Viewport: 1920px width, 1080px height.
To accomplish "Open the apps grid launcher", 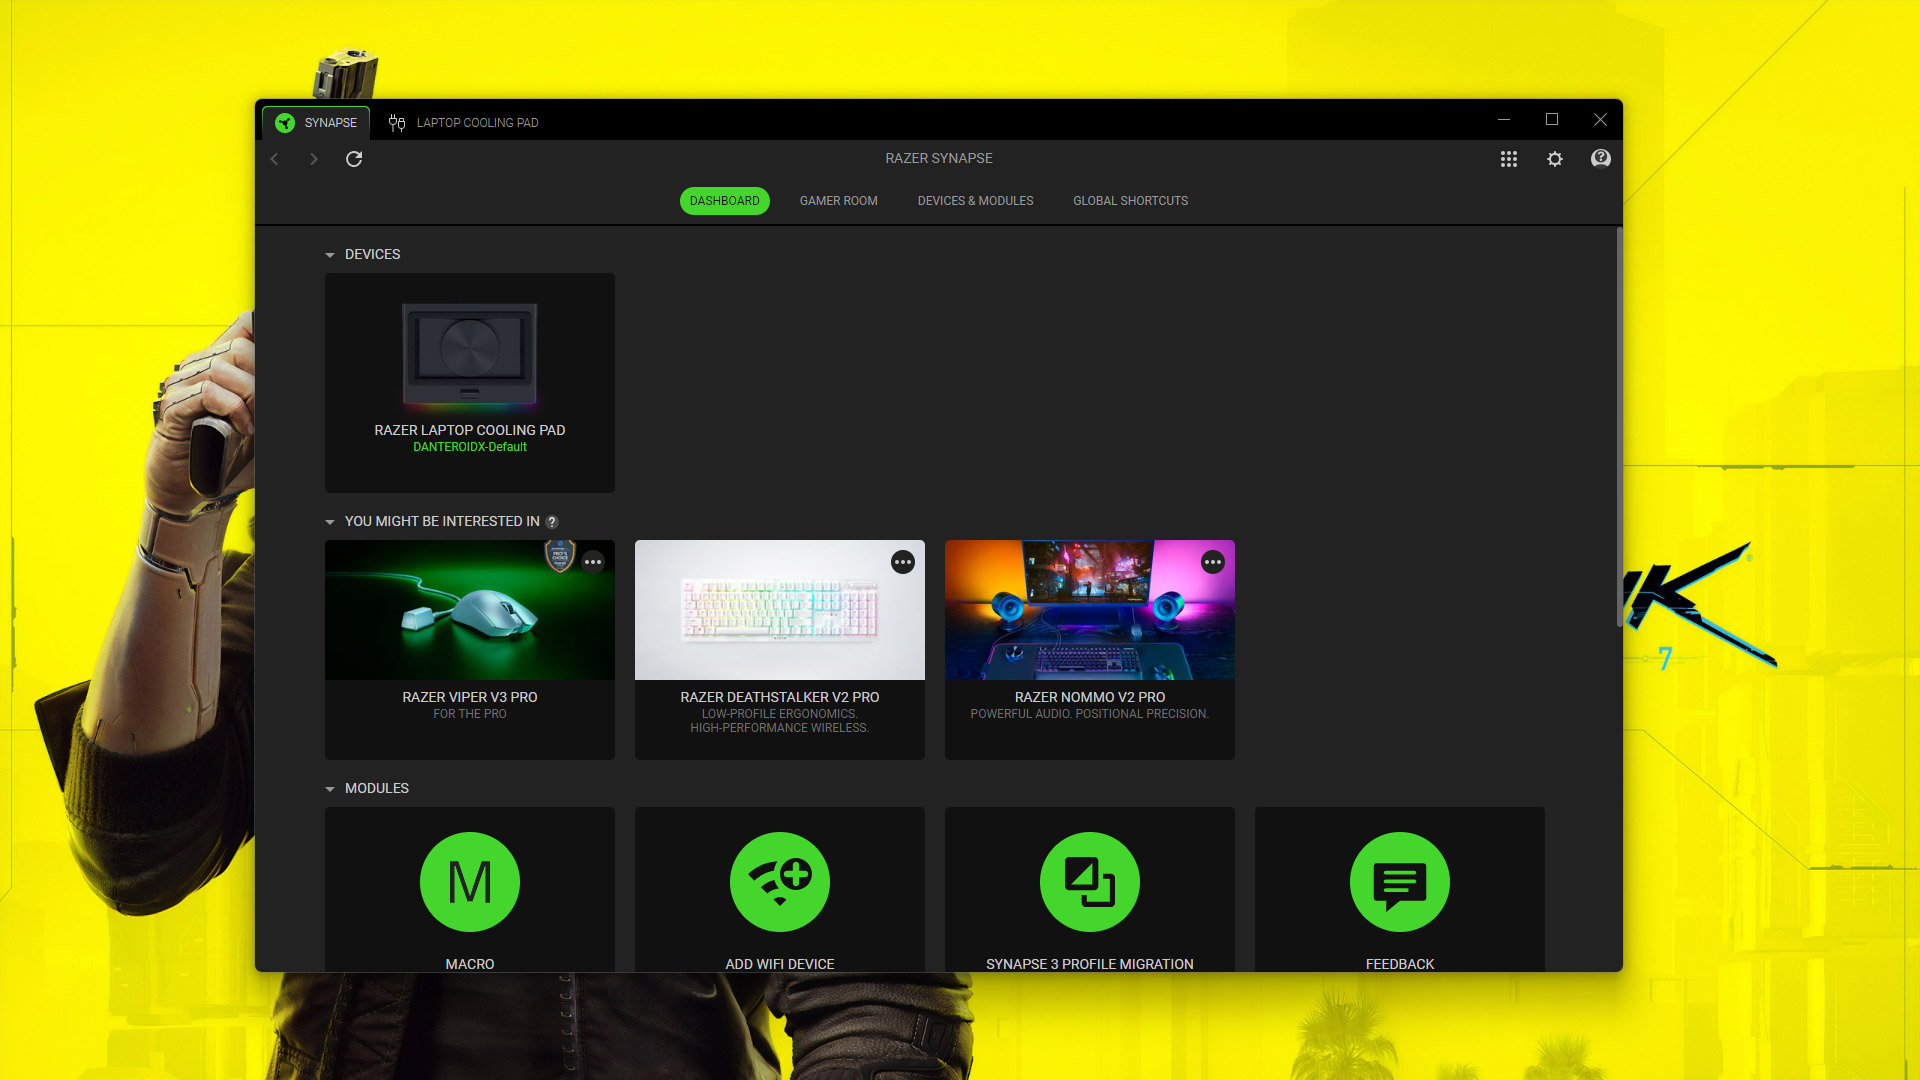I will point(1509,159).
